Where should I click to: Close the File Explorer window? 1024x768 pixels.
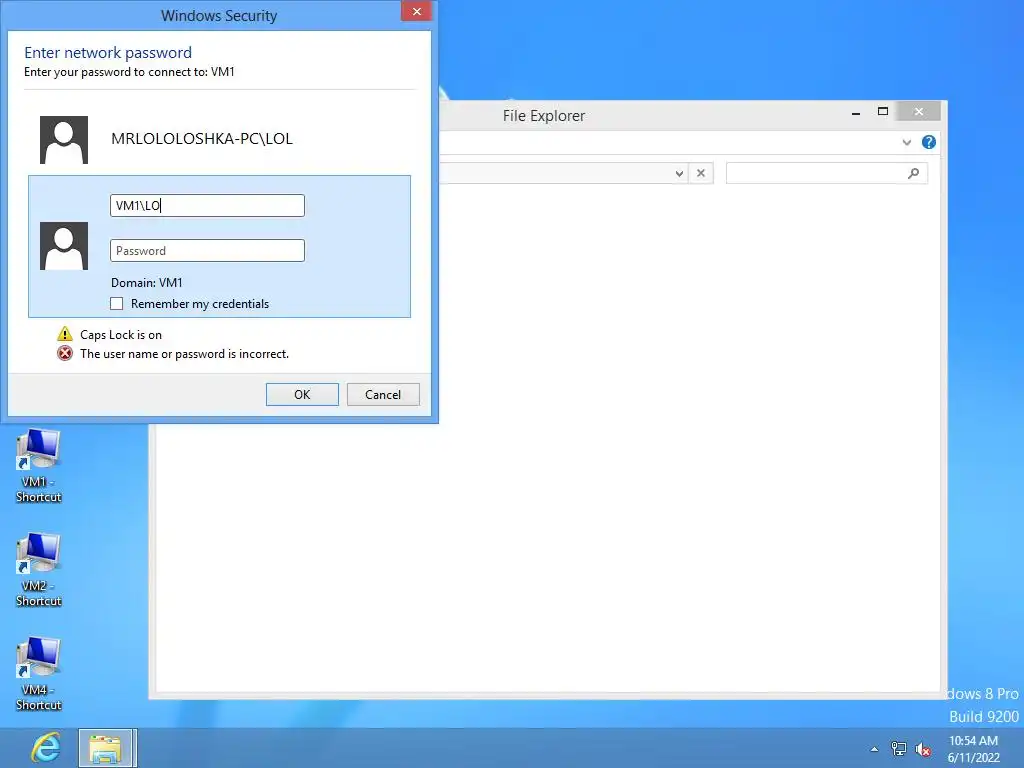[x=919, y=112]
